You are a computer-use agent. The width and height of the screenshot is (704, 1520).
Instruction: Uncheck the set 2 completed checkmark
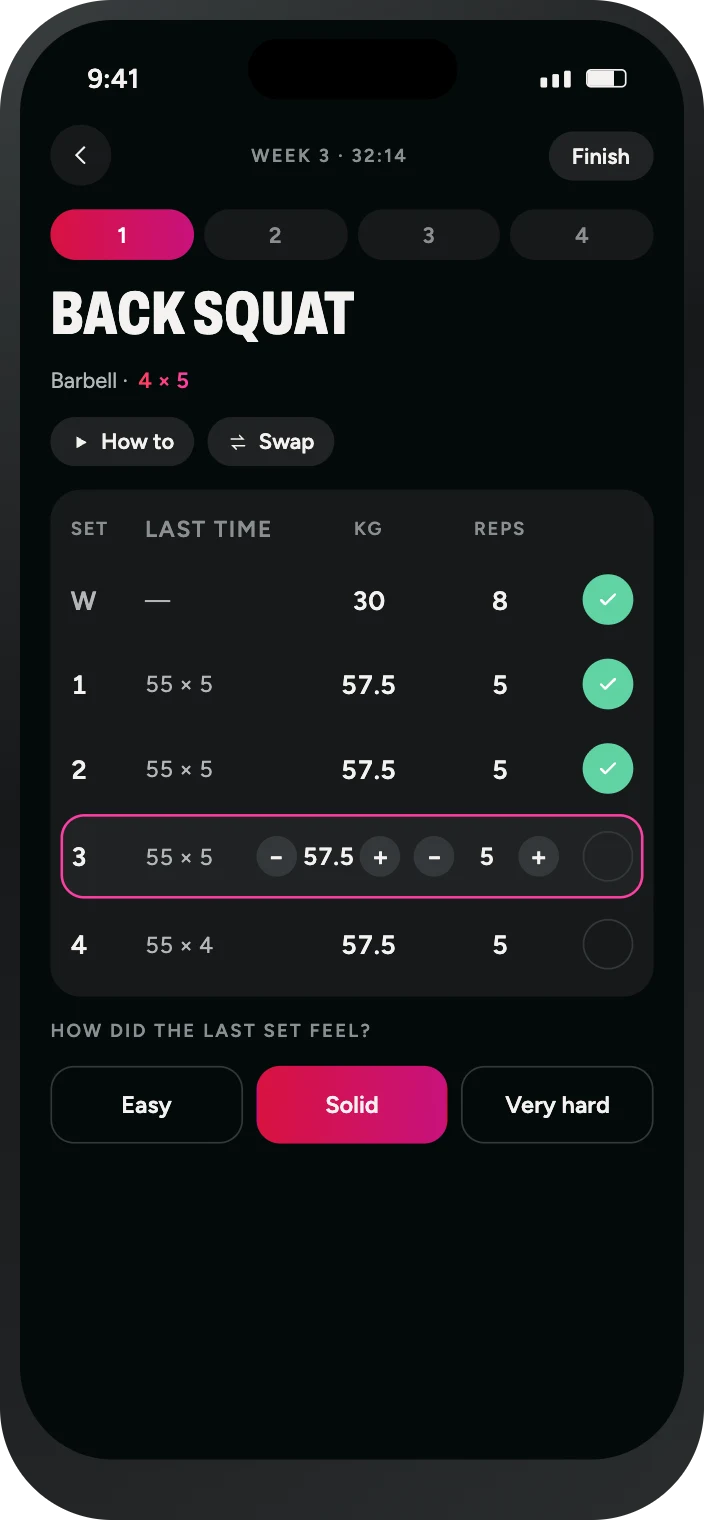[x=608, y=769]
